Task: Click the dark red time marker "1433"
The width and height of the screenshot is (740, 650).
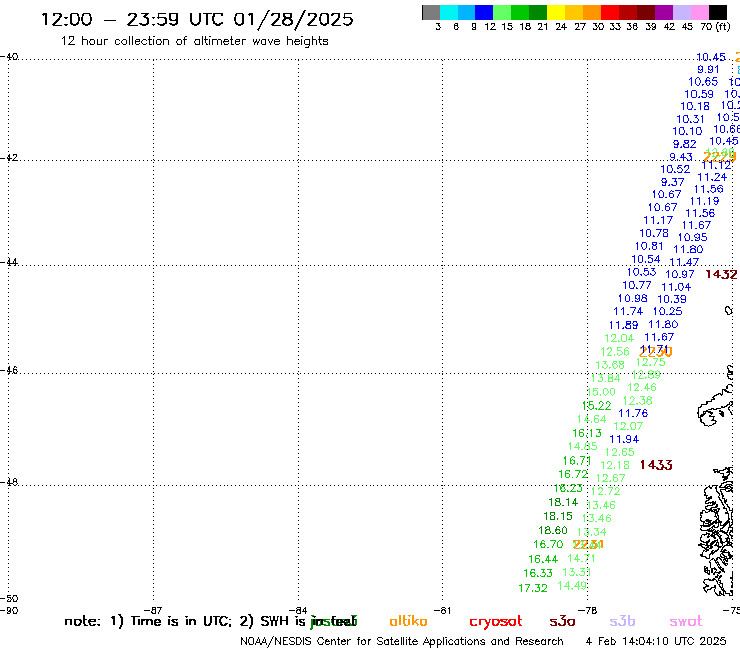Action: pos(656,465)
